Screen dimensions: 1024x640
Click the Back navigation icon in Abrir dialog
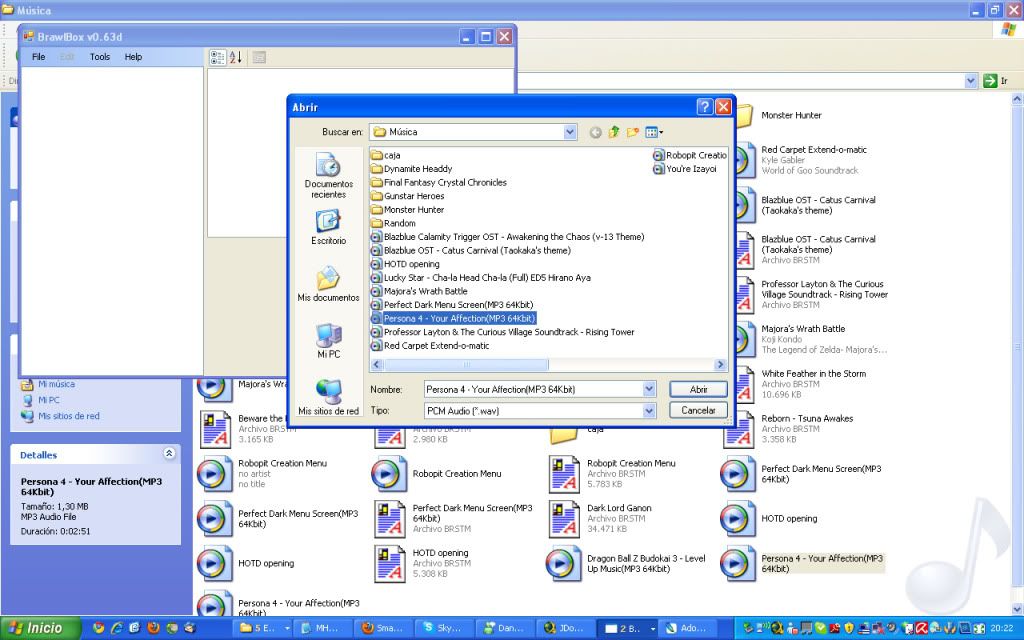tap(596, 132)
